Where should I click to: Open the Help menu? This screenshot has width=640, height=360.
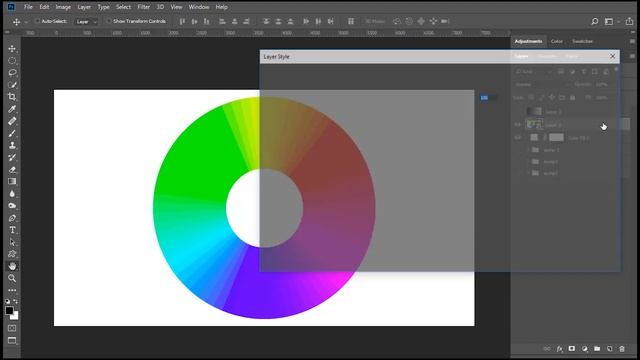tap(221, 7)
